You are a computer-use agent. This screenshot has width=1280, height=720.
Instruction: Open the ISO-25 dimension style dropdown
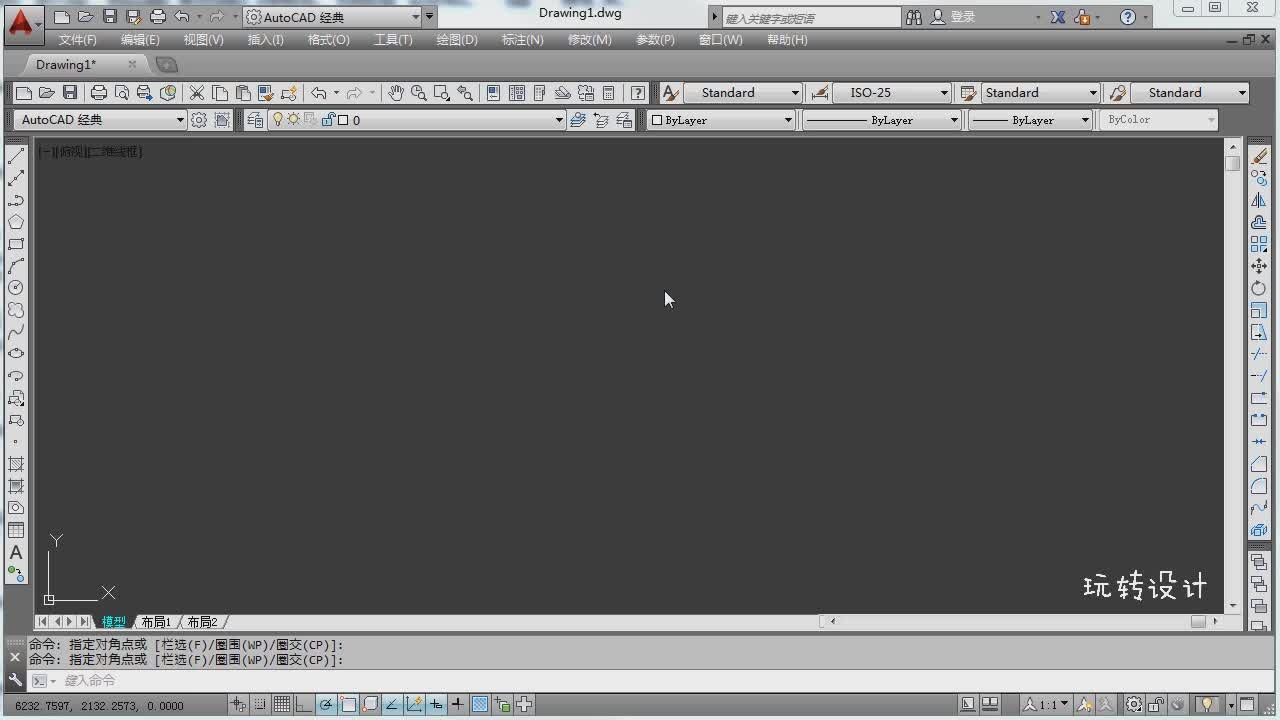944,93
